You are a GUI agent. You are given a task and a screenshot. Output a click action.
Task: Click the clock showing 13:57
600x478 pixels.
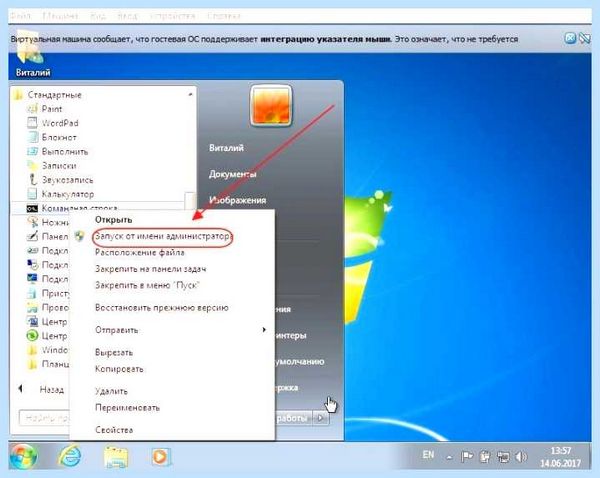(x=561, y=451)
